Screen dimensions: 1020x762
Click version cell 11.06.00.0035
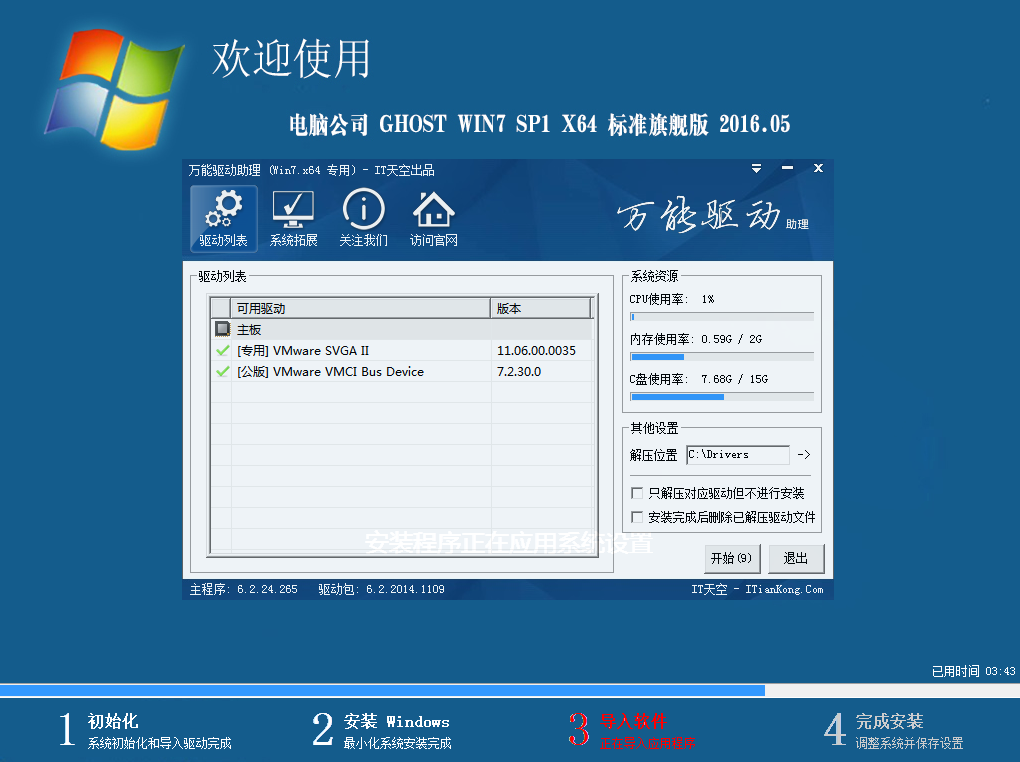click(536, 351)
